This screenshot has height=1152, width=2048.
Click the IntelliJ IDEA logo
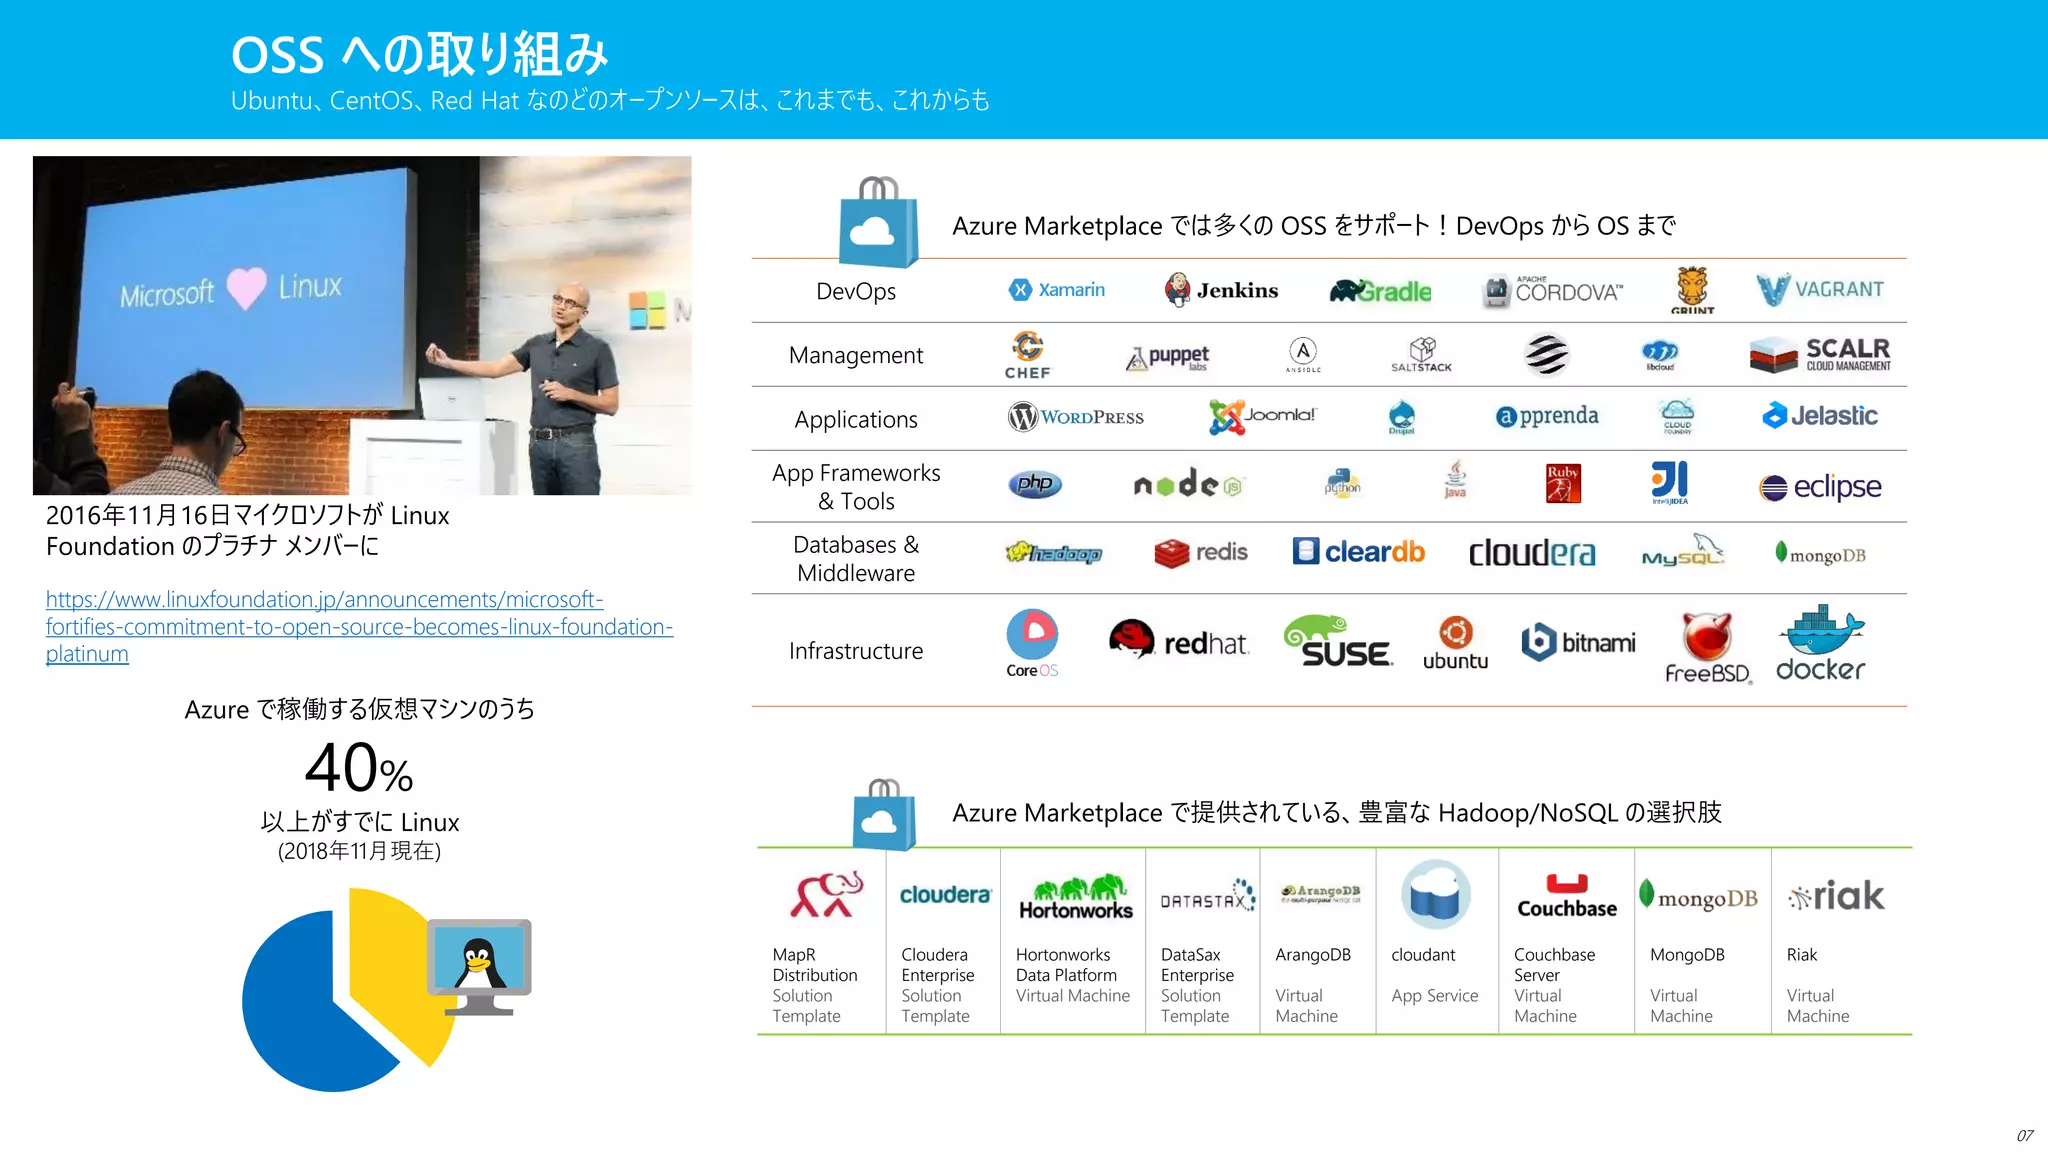point(1669,483)
